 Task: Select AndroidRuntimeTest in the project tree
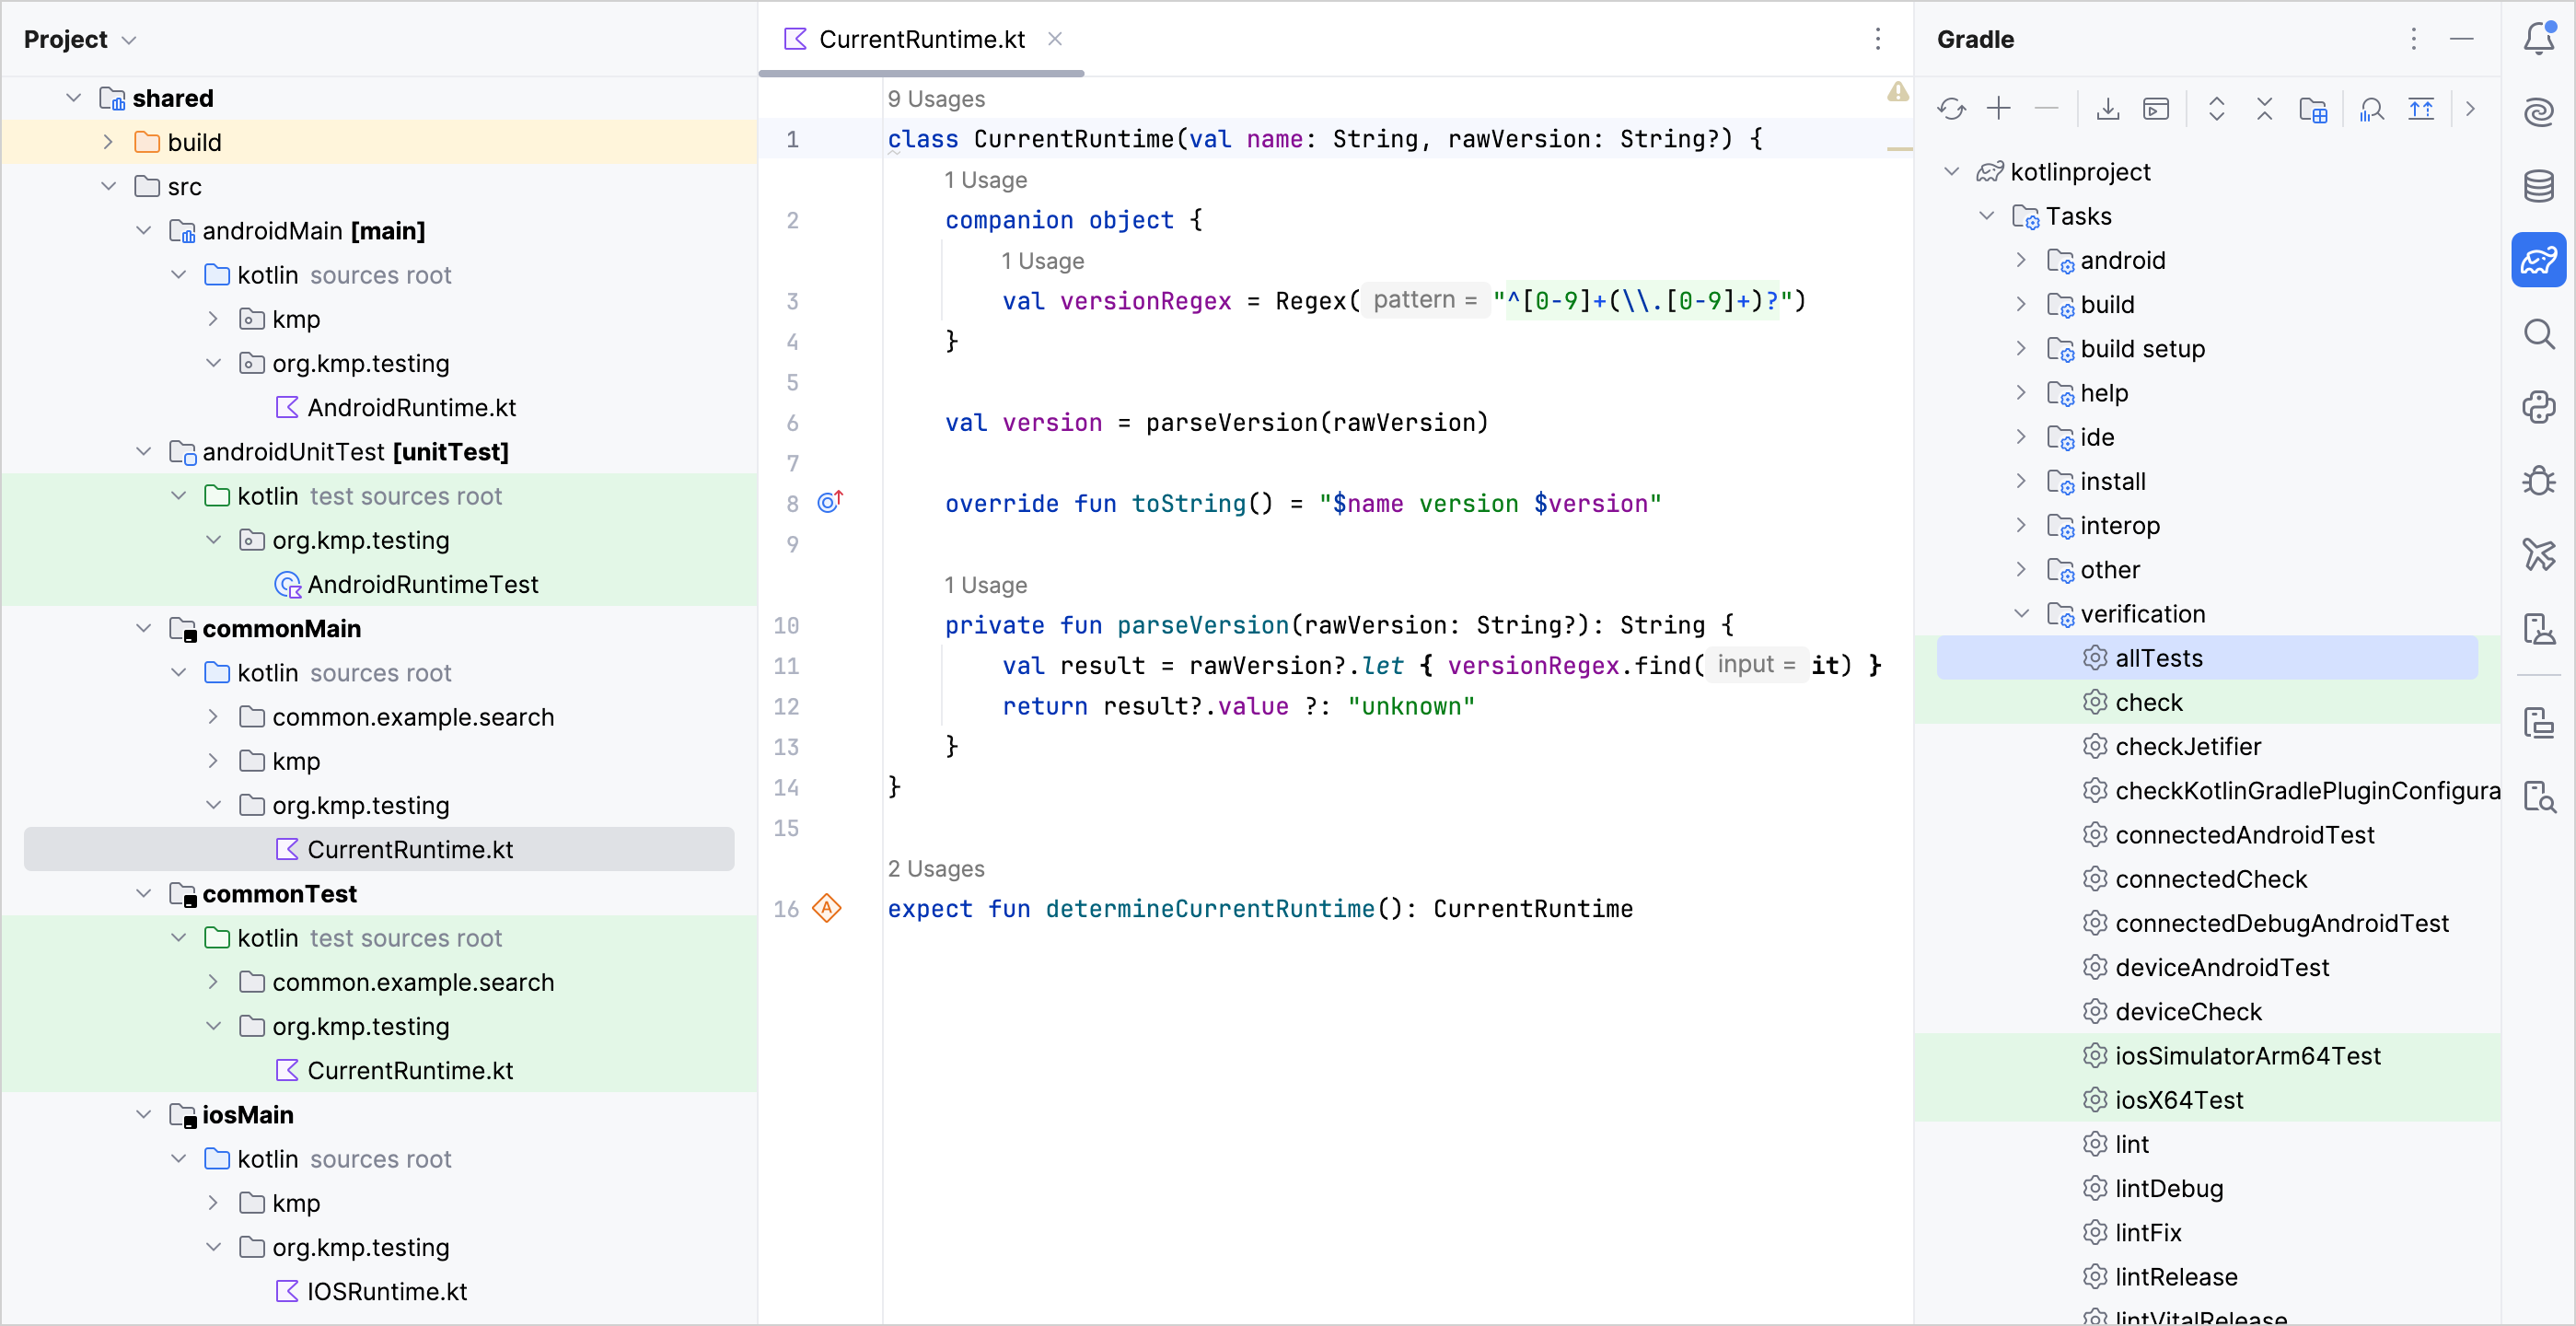click(x=422, y=584)
